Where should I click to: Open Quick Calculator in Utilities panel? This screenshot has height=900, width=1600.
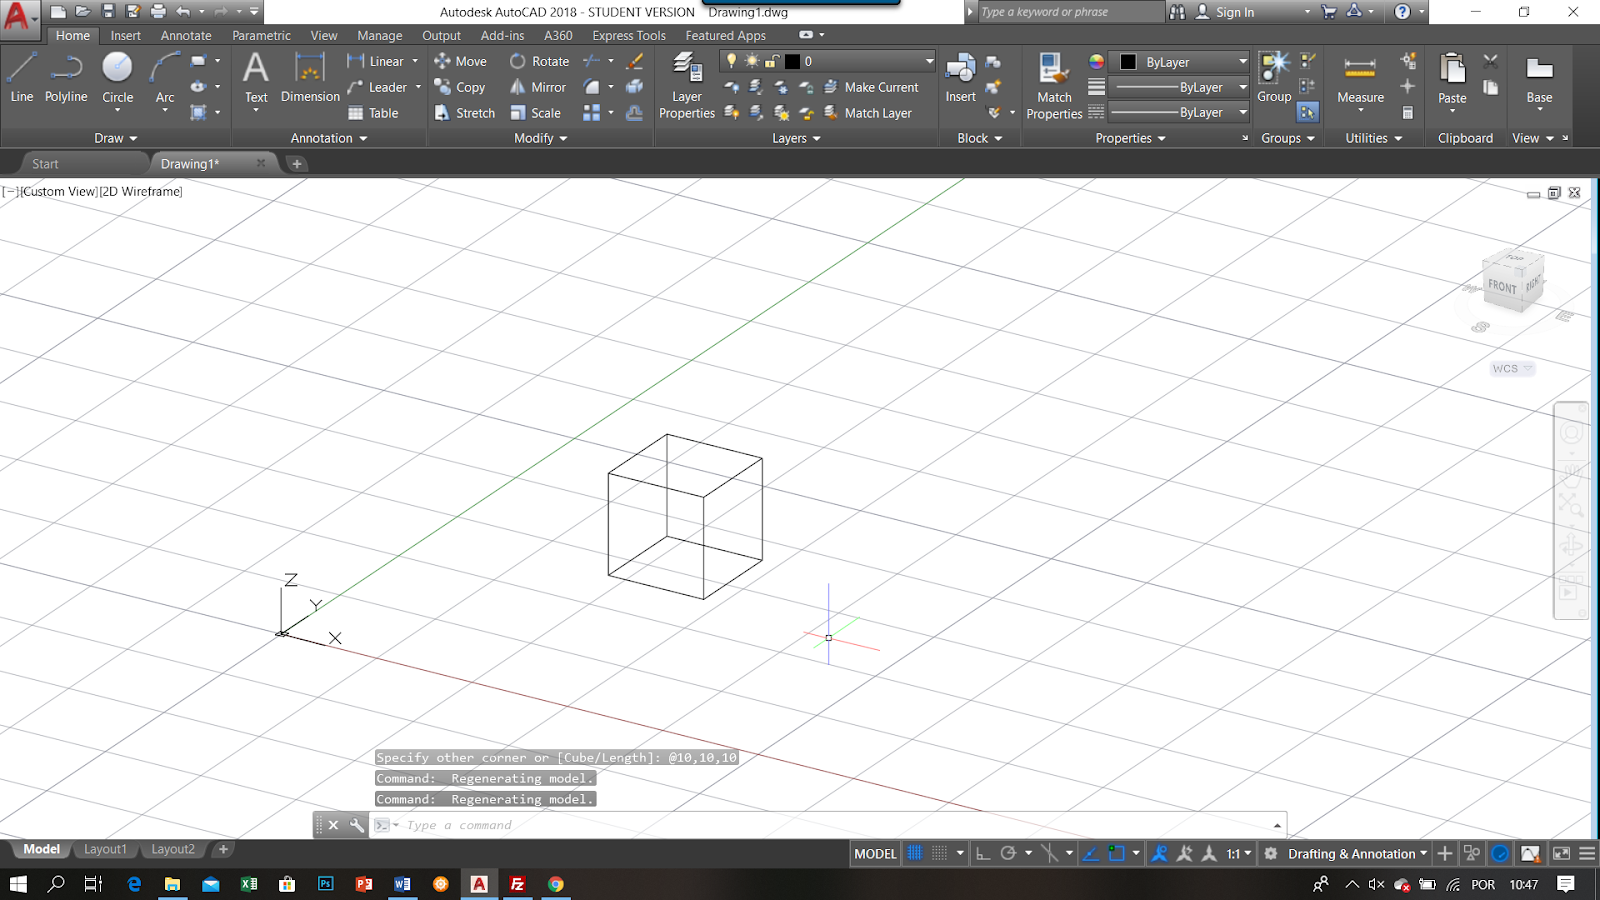coord(1407,113)
